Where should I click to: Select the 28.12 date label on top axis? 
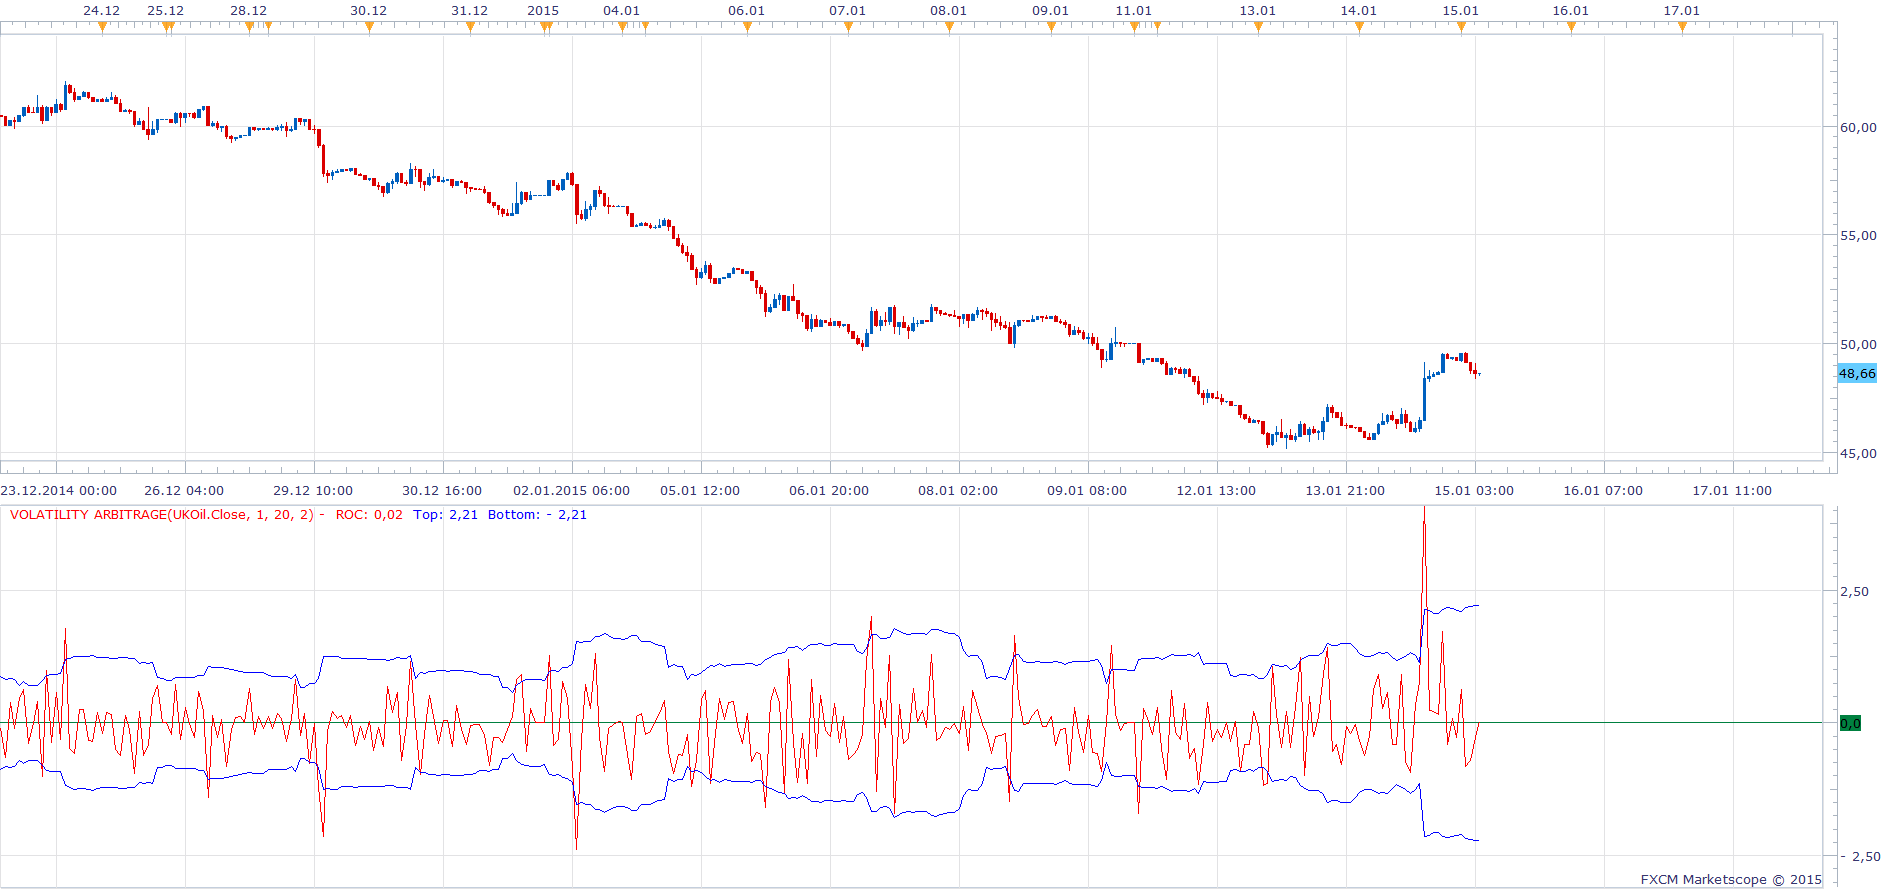coord(249,11)
